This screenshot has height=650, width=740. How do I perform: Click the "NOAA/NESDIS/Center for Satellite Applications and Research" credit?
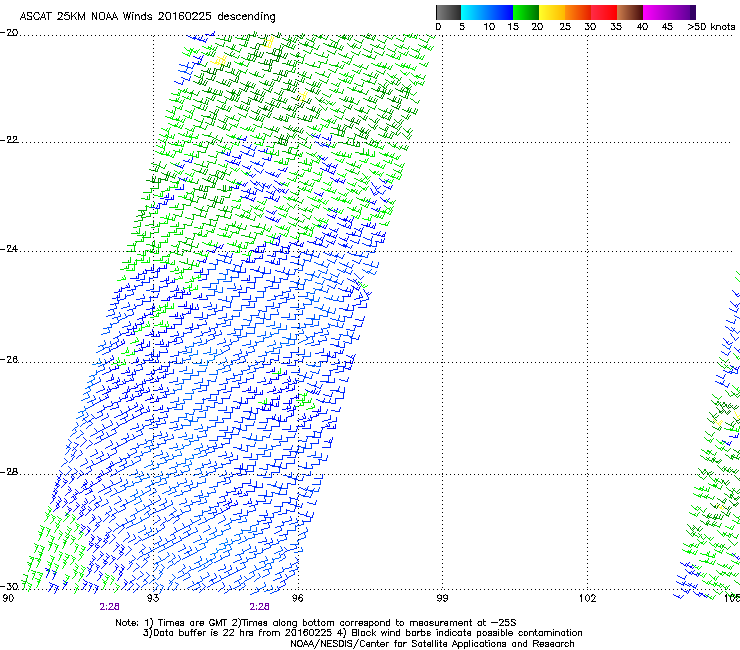432,644
